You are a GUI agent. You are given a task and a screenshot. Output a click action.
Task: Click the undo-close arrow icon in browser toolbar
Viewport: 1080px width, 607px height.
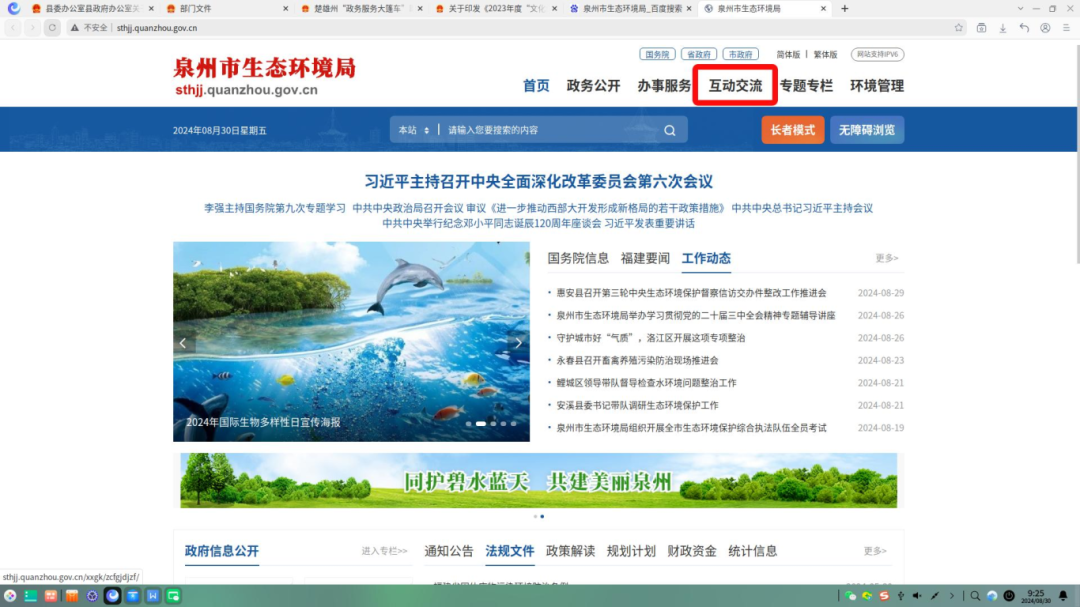tap(1024, 28)
